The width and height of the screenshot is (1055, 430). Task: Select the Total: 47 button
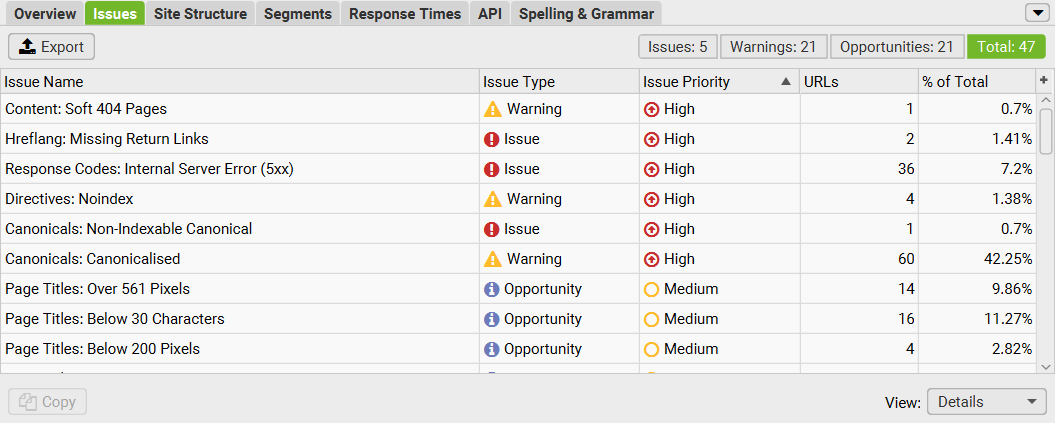(x=1007, y=47)
